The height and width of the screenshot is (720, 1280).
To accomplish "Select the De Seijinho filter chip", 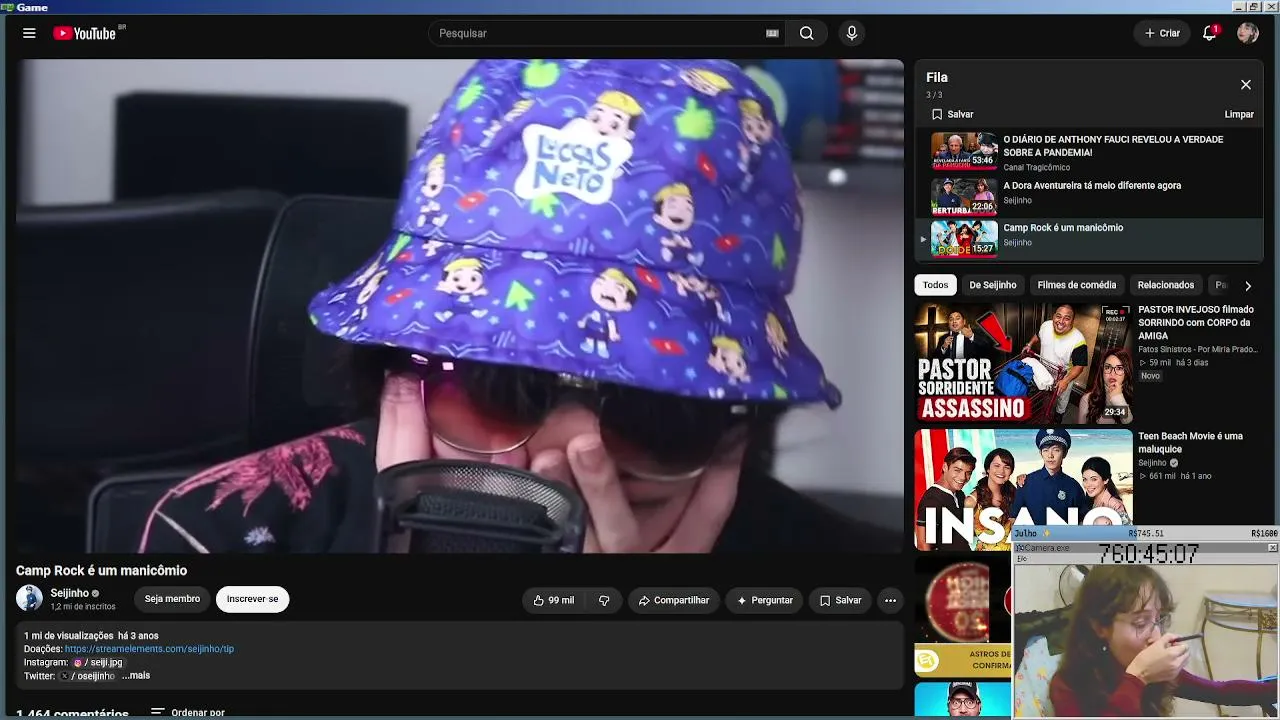I will [x=992, y=285].
